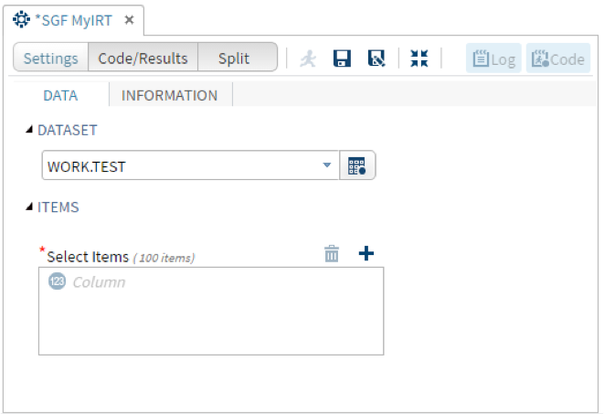
Task: Toggle the Split view
Action: click(237, 58)
